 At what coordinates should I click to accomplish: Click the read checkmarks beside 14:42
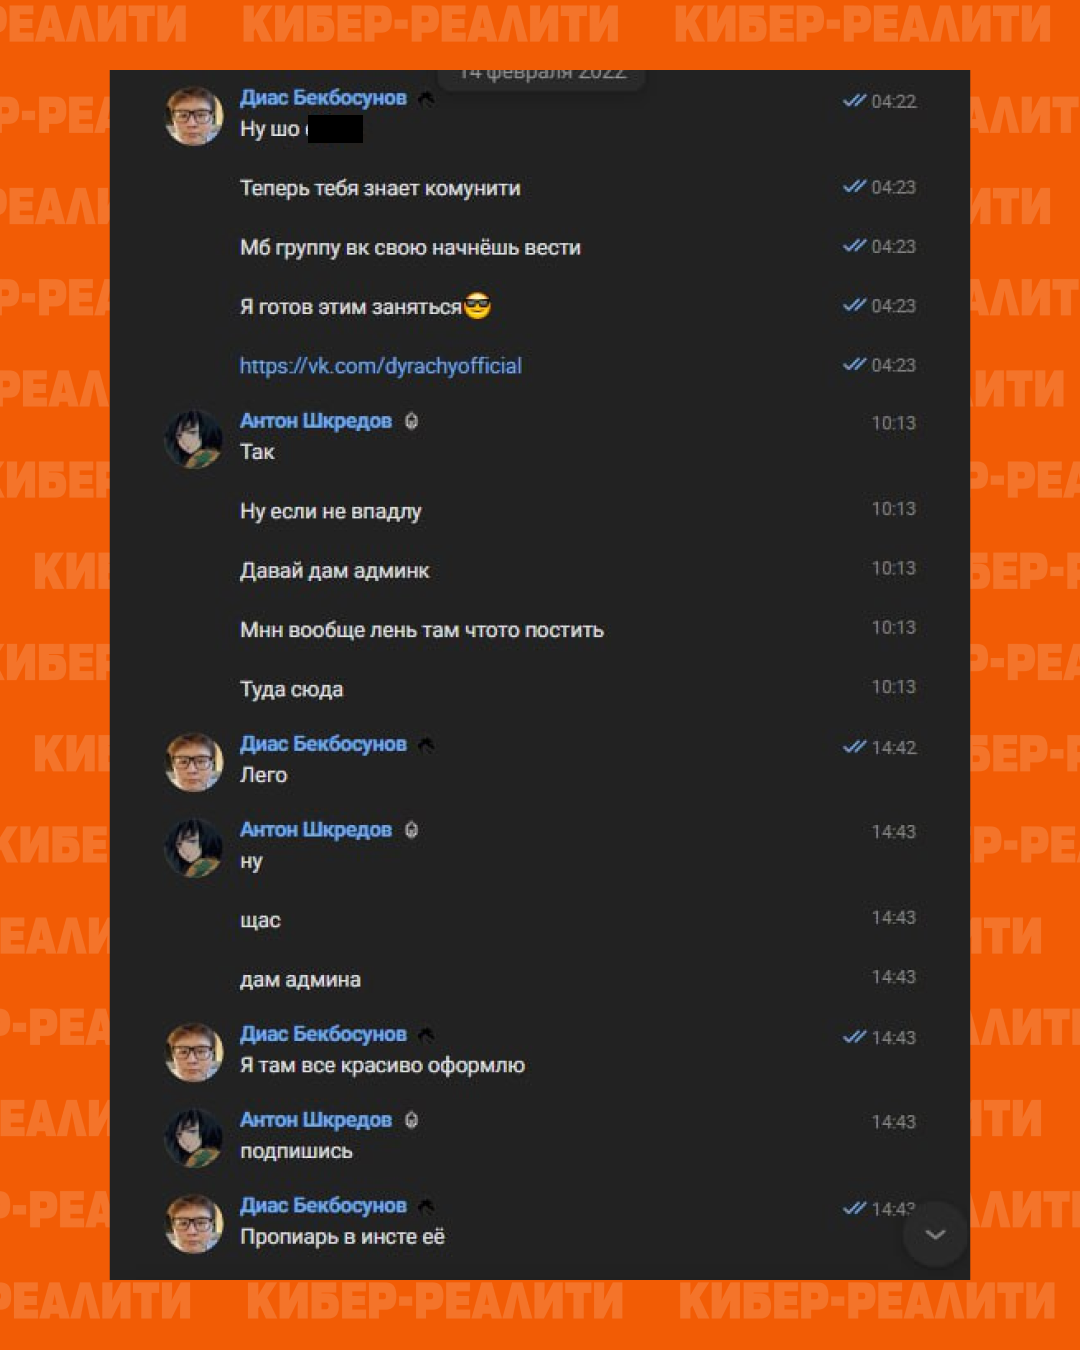(x=854, y=746)
